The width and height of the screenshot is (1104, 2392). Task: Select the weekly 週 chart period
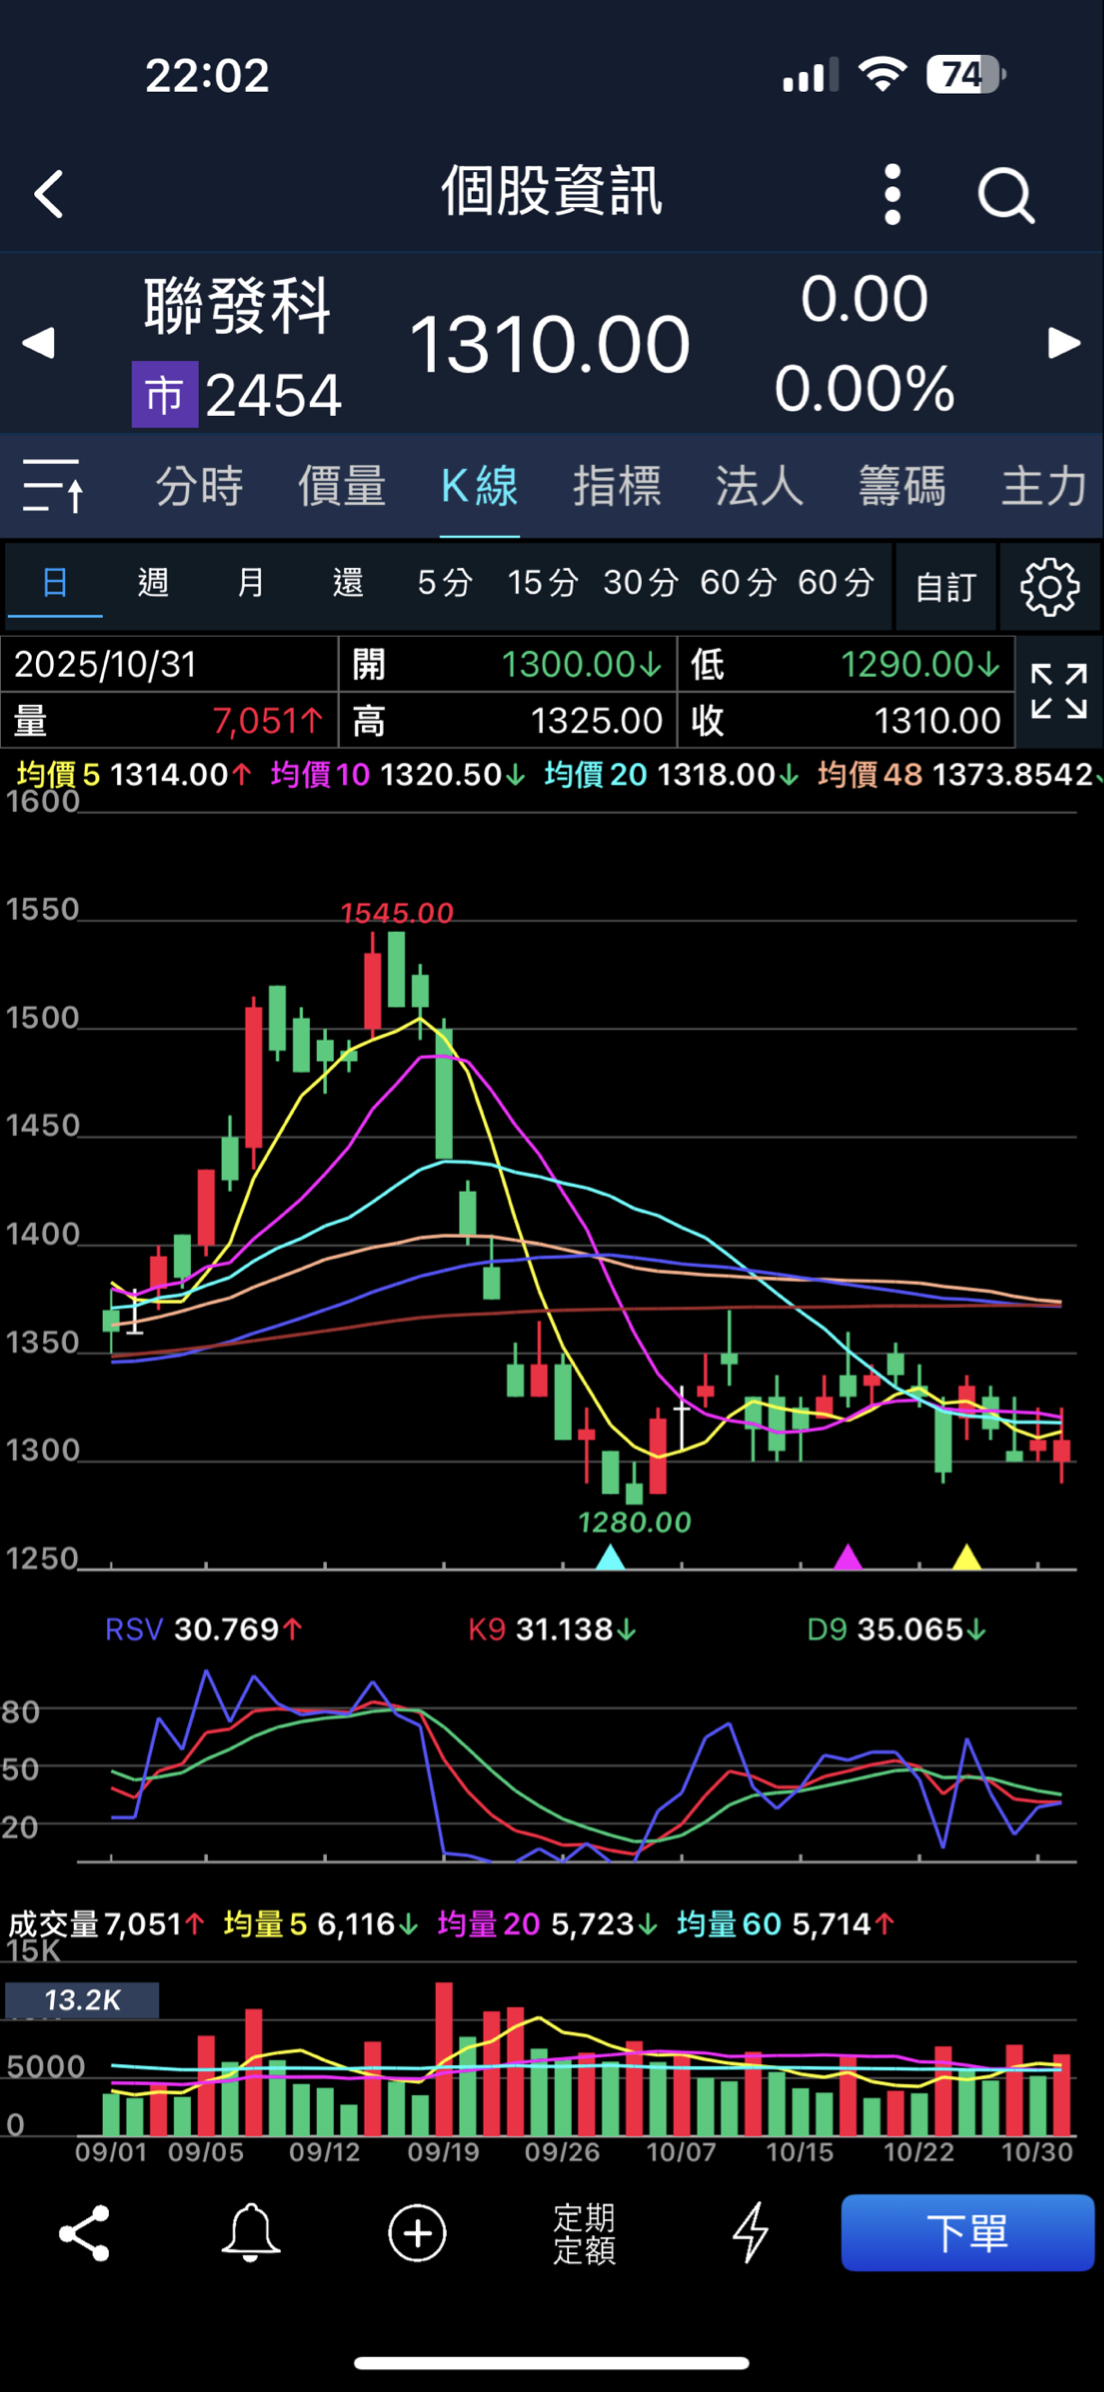[153, 582]
